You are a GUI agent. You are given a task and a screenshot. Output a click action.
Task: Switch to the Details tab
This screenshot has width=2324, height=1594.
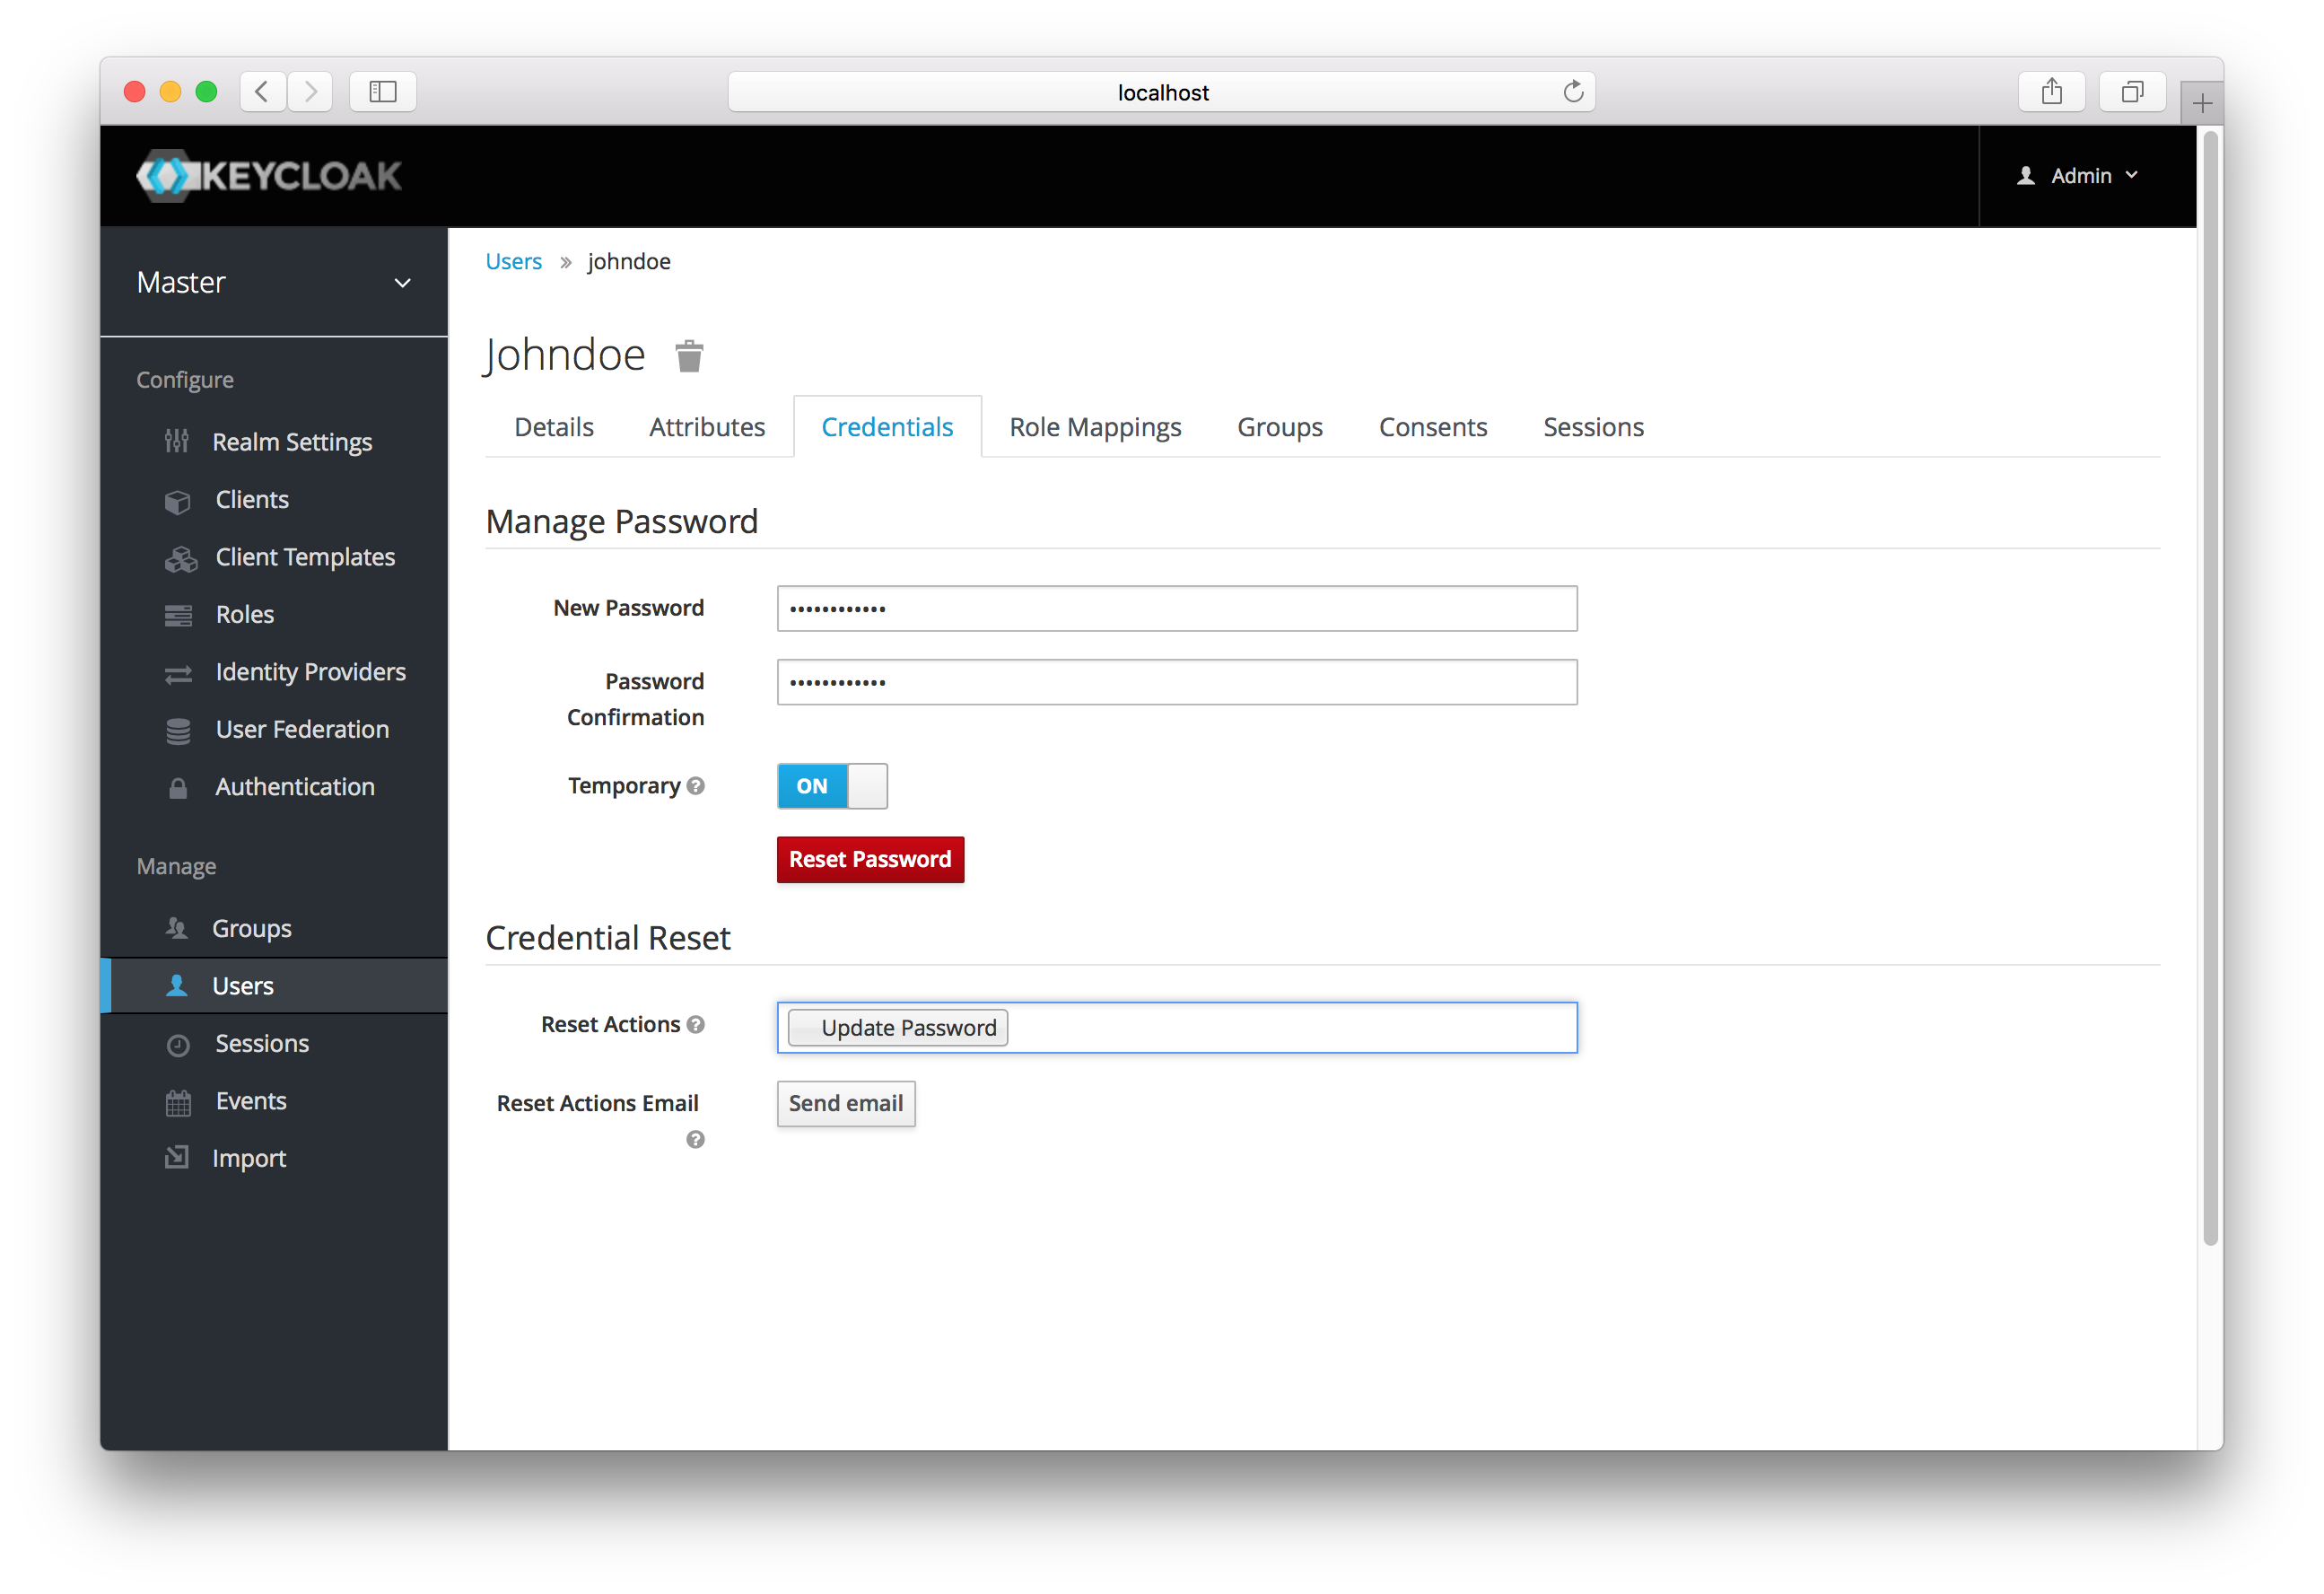(x=553, y=425)
